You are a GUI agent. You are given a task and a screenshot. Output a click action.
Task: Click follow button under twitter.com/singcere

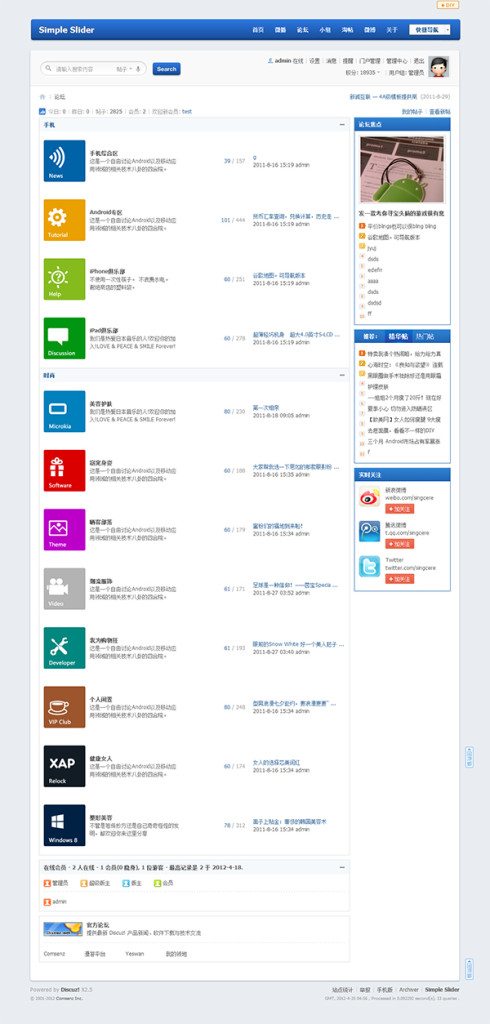point(399,579)
